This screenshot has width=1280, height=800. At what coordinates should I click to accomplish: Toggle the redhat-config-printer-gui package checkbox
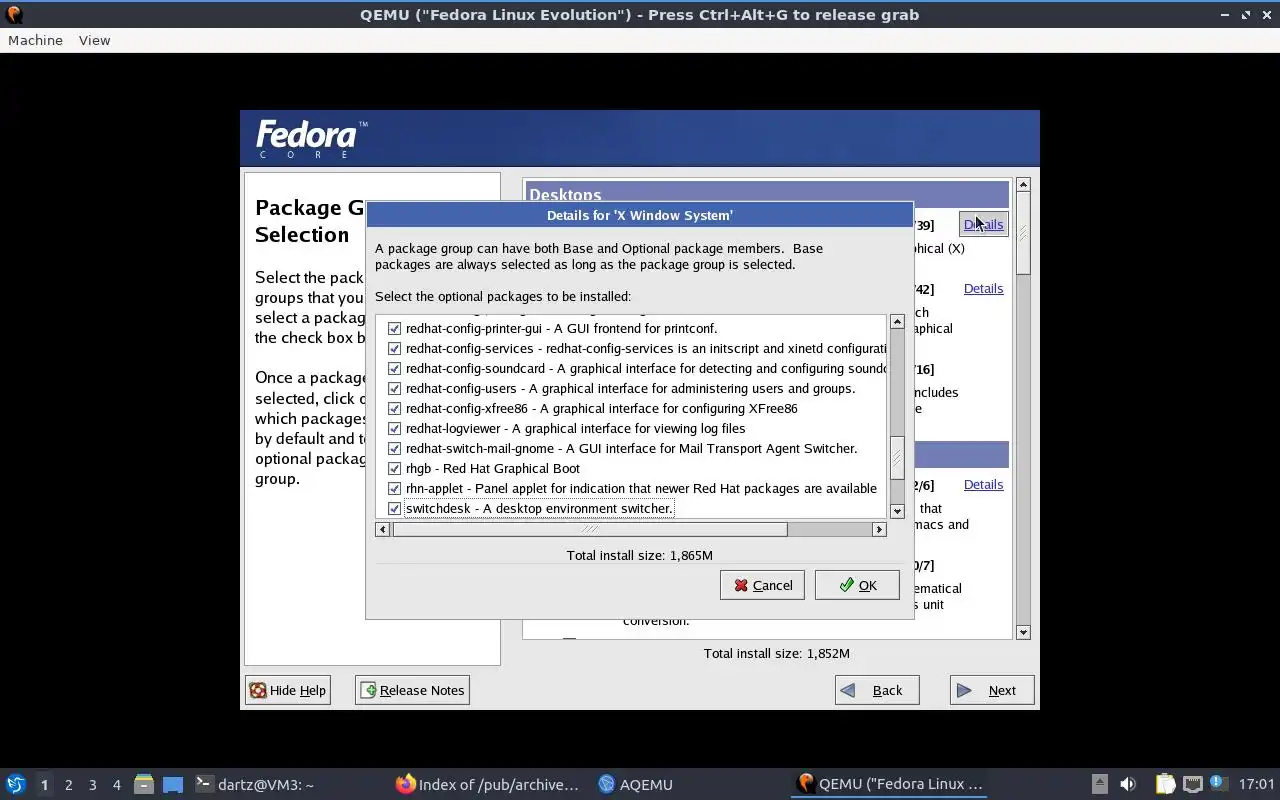point(394,328)
